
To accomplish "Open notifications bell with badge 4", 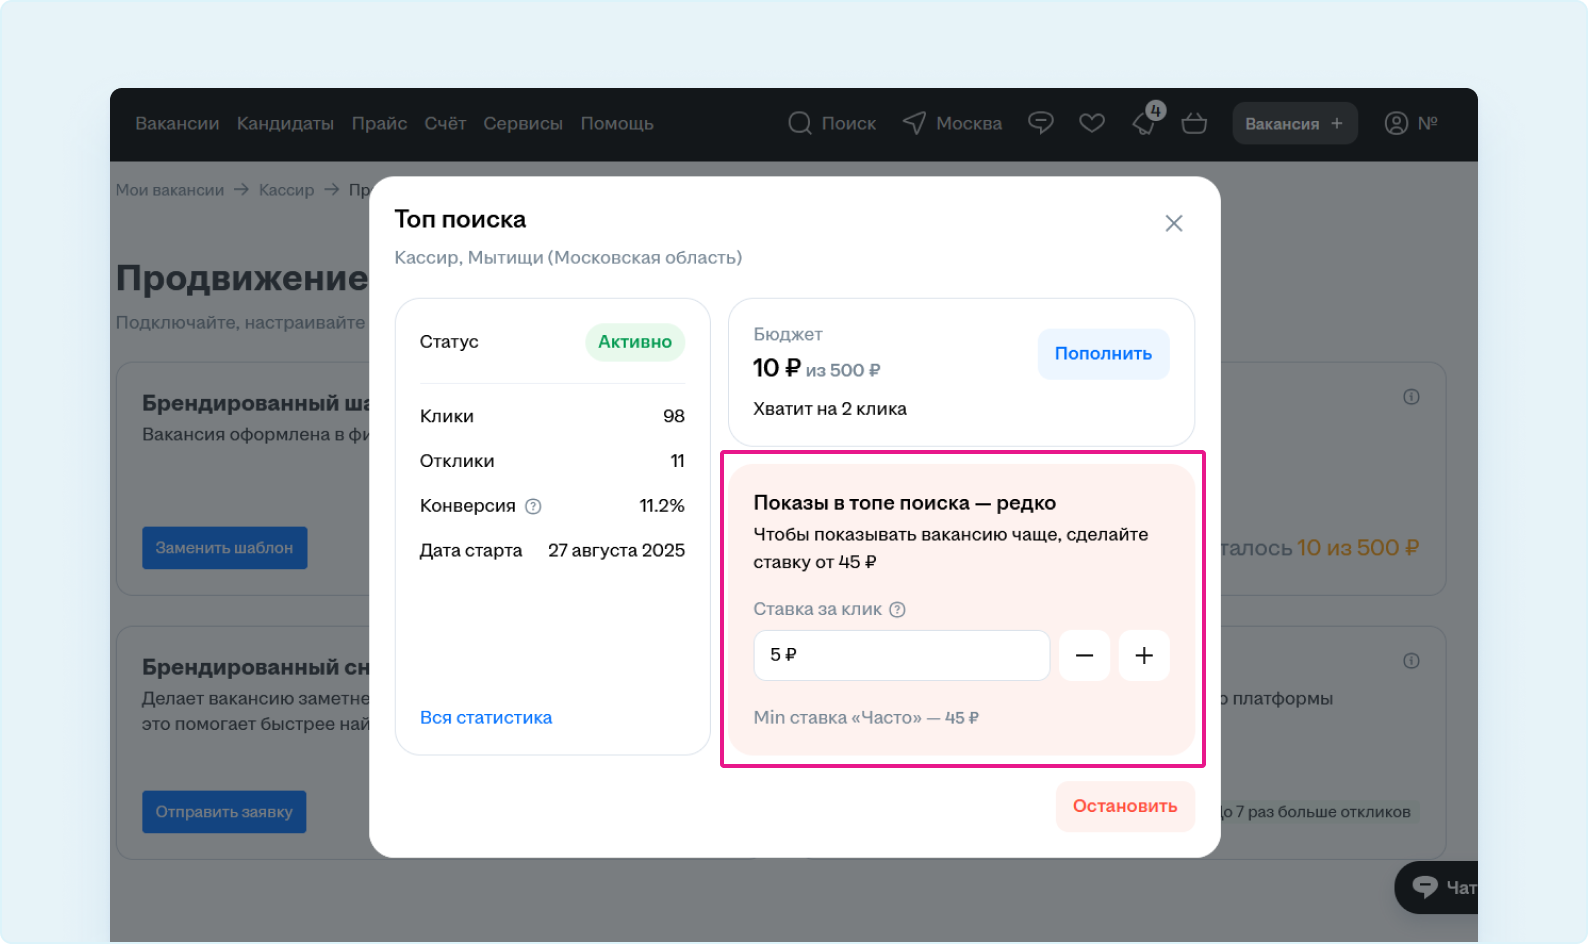I will point(1144,123).
